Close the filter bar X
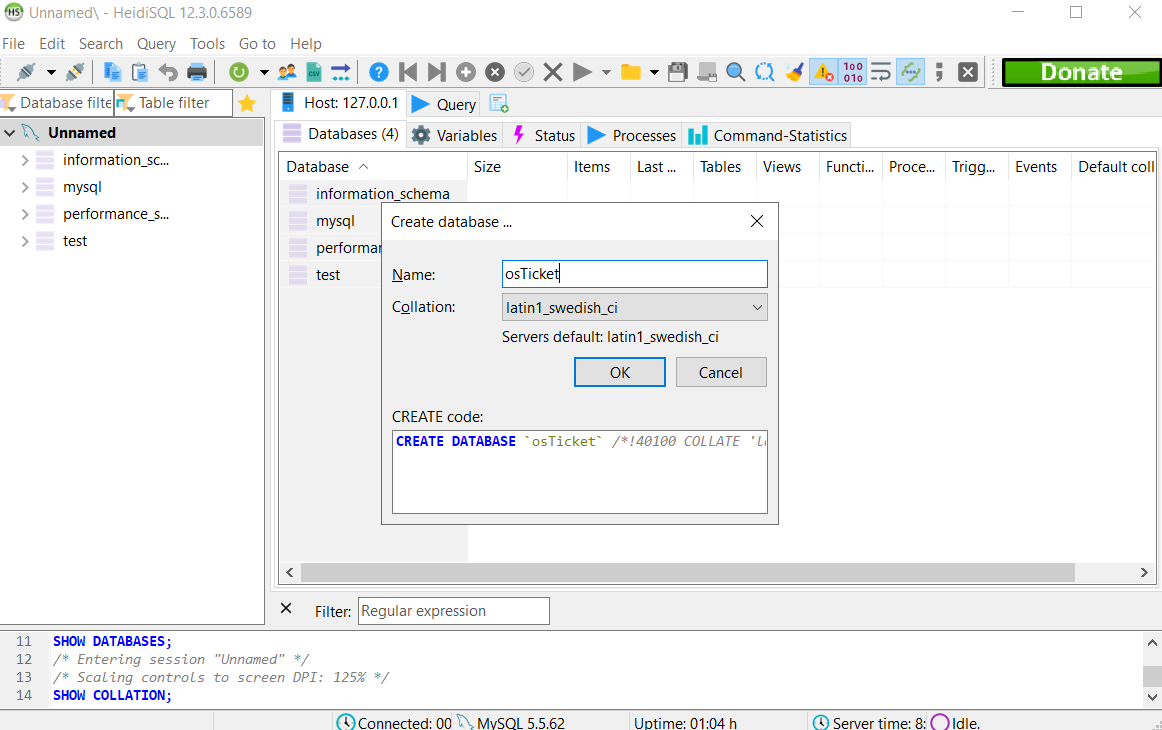The image size is (1162, 730). coord(286,608)
